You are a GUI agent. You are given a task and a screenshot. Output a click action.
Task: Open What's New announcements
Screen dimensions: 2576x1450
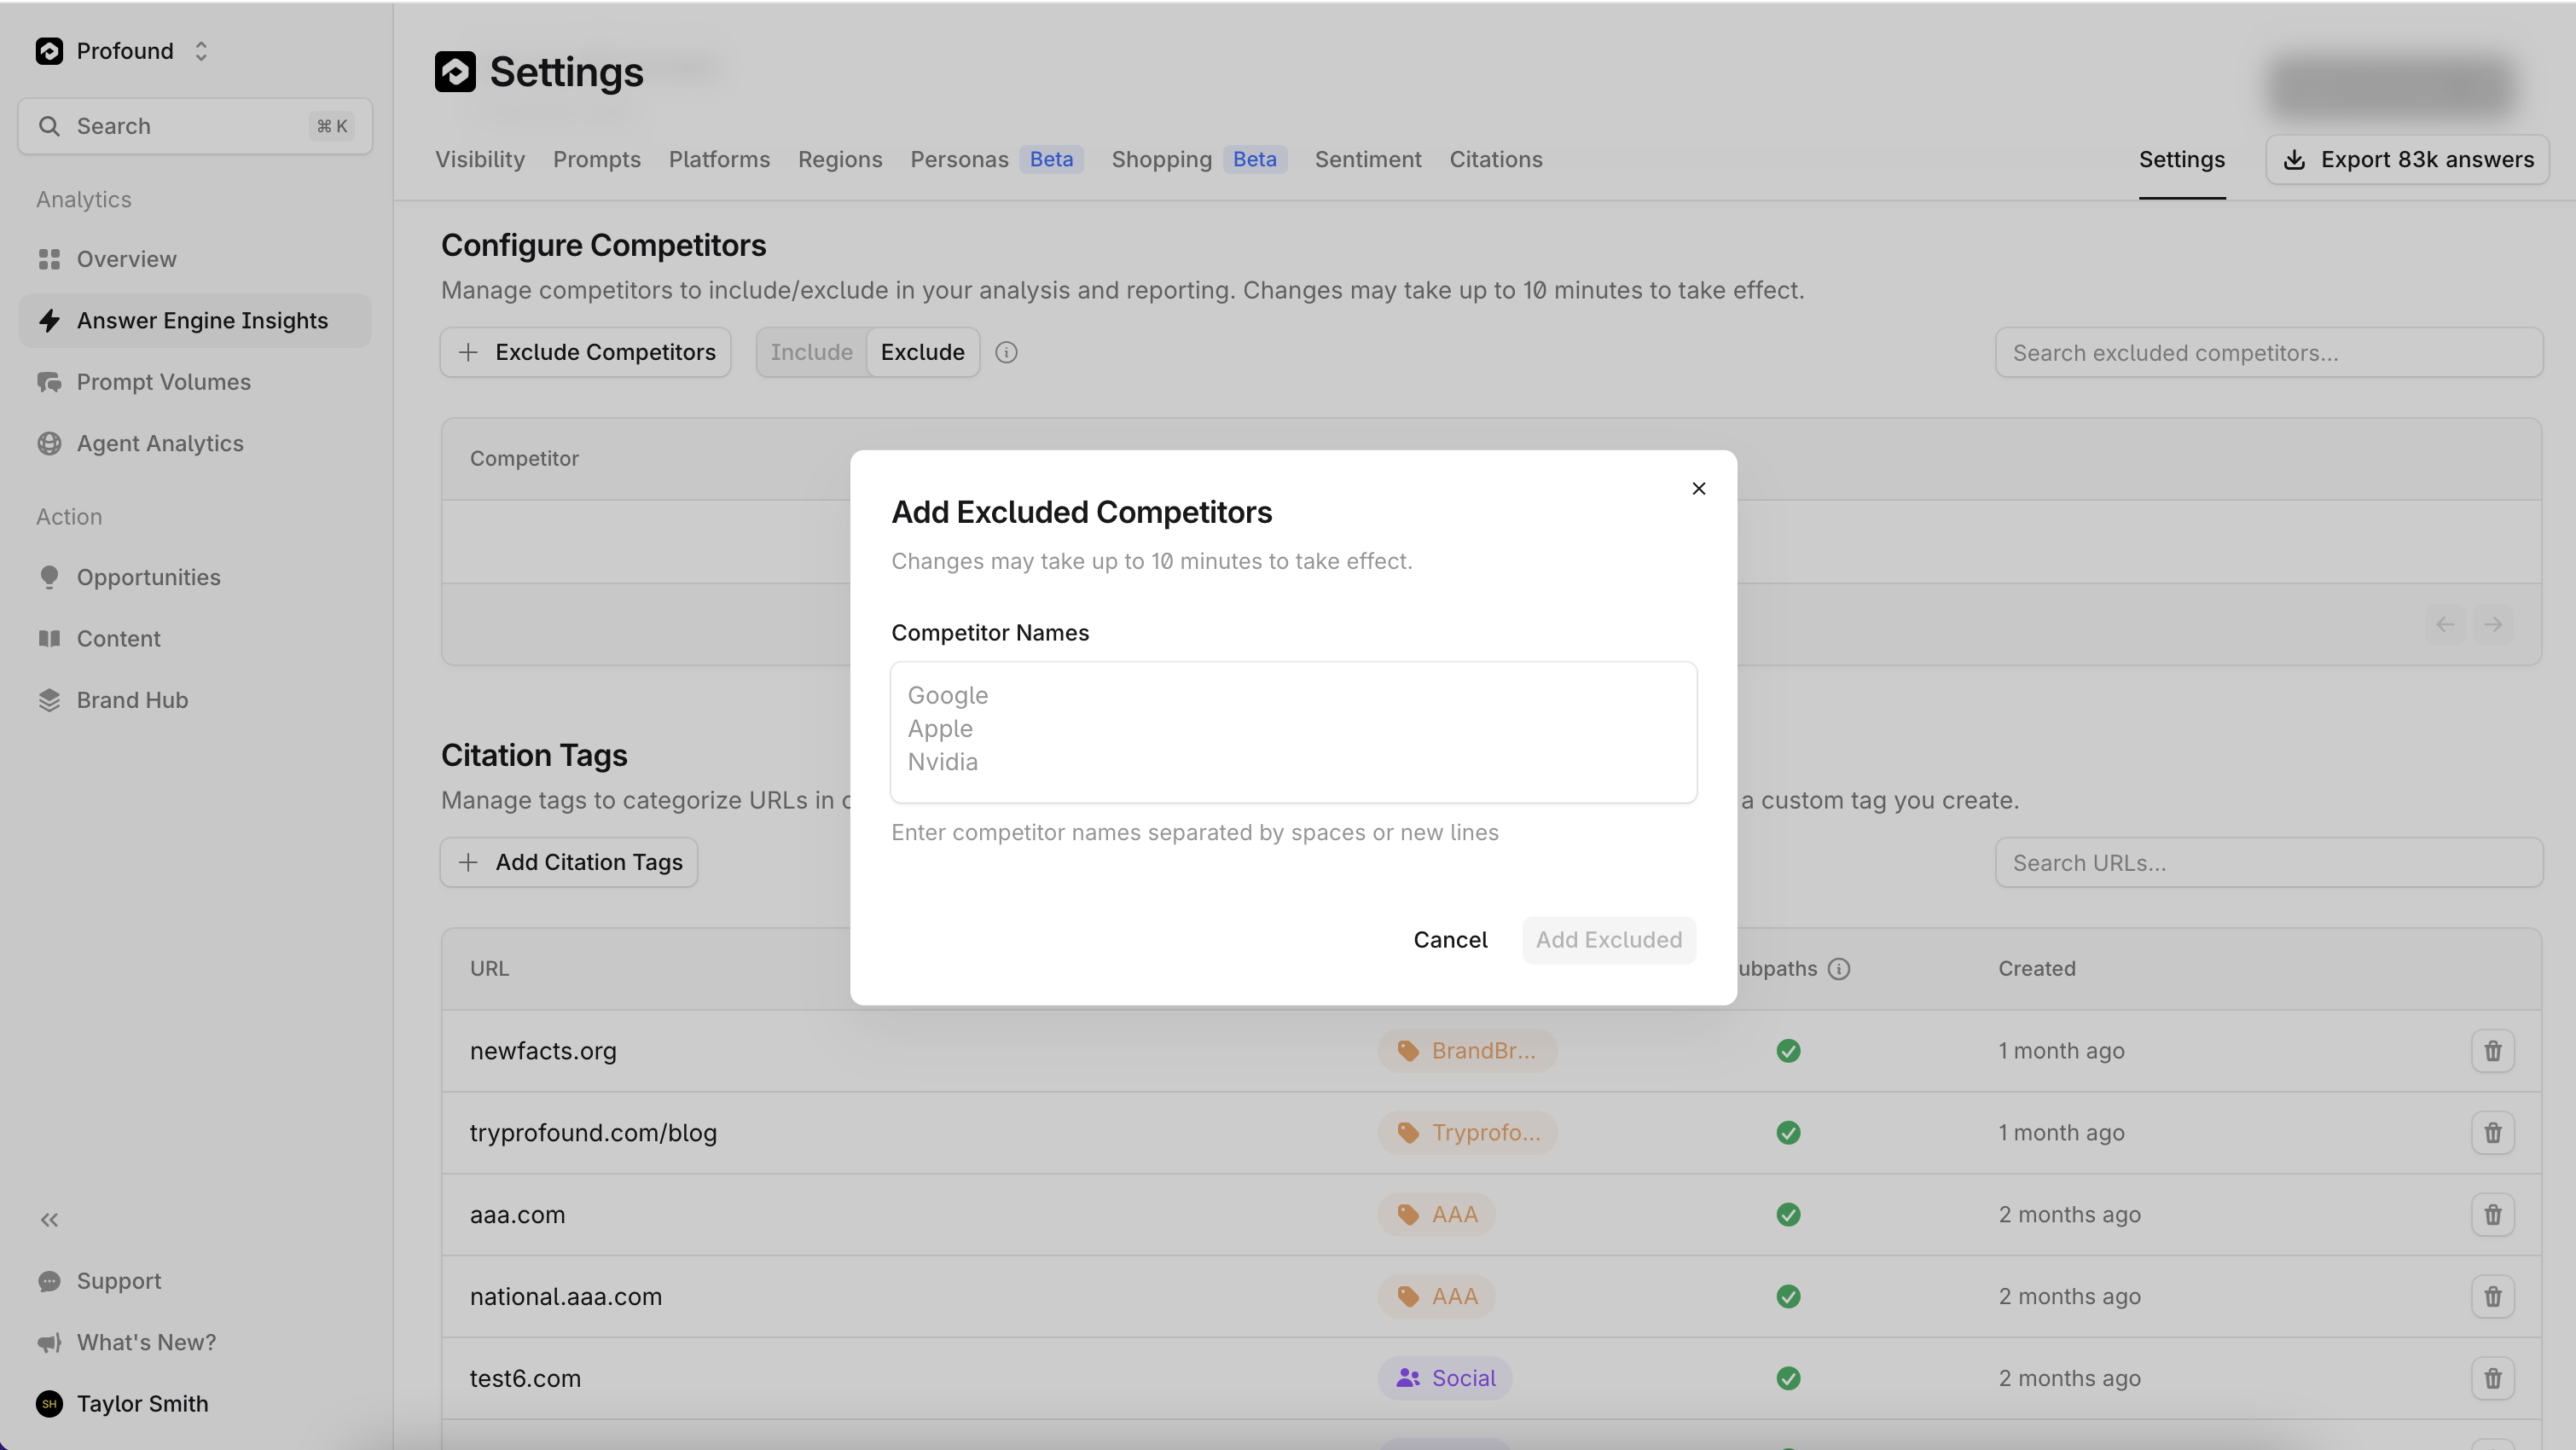click(x=146, y=1342)
